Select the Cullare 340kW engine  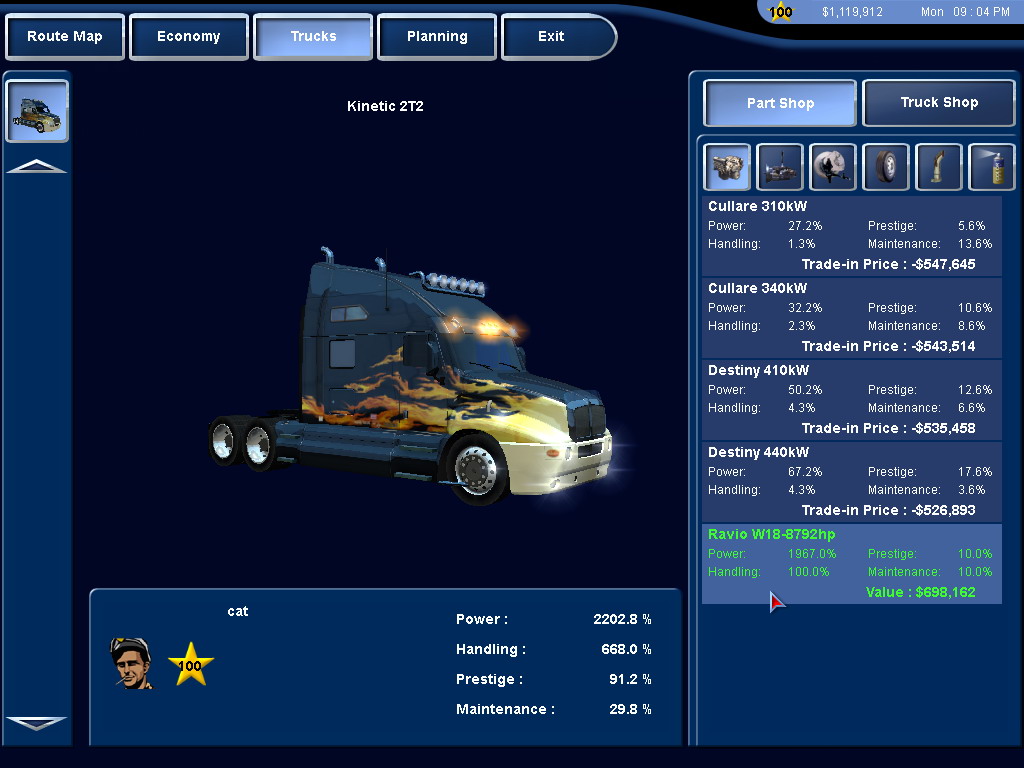852,317
